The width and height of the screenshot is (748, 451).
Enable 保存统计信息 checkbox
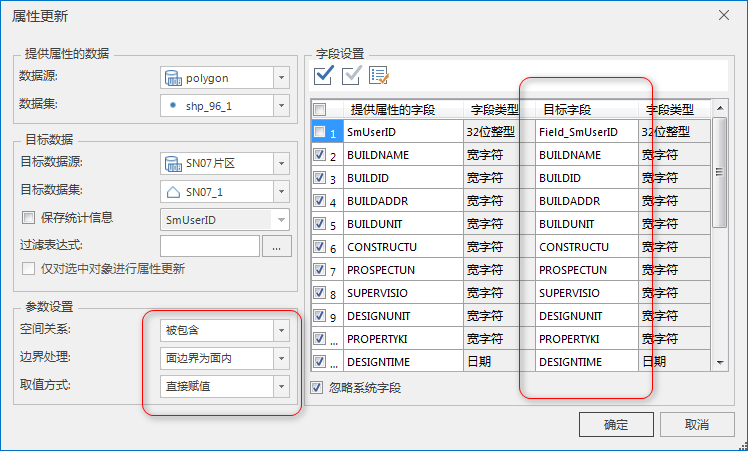[x=28, y=218]
